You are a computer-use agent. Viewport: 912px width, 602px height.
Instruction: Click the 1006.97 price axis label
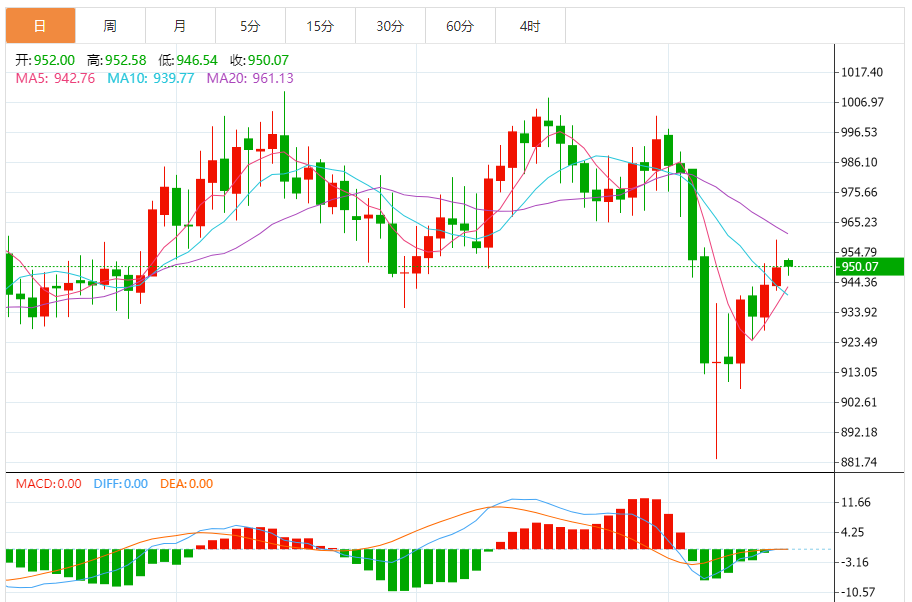click(862, 102)
